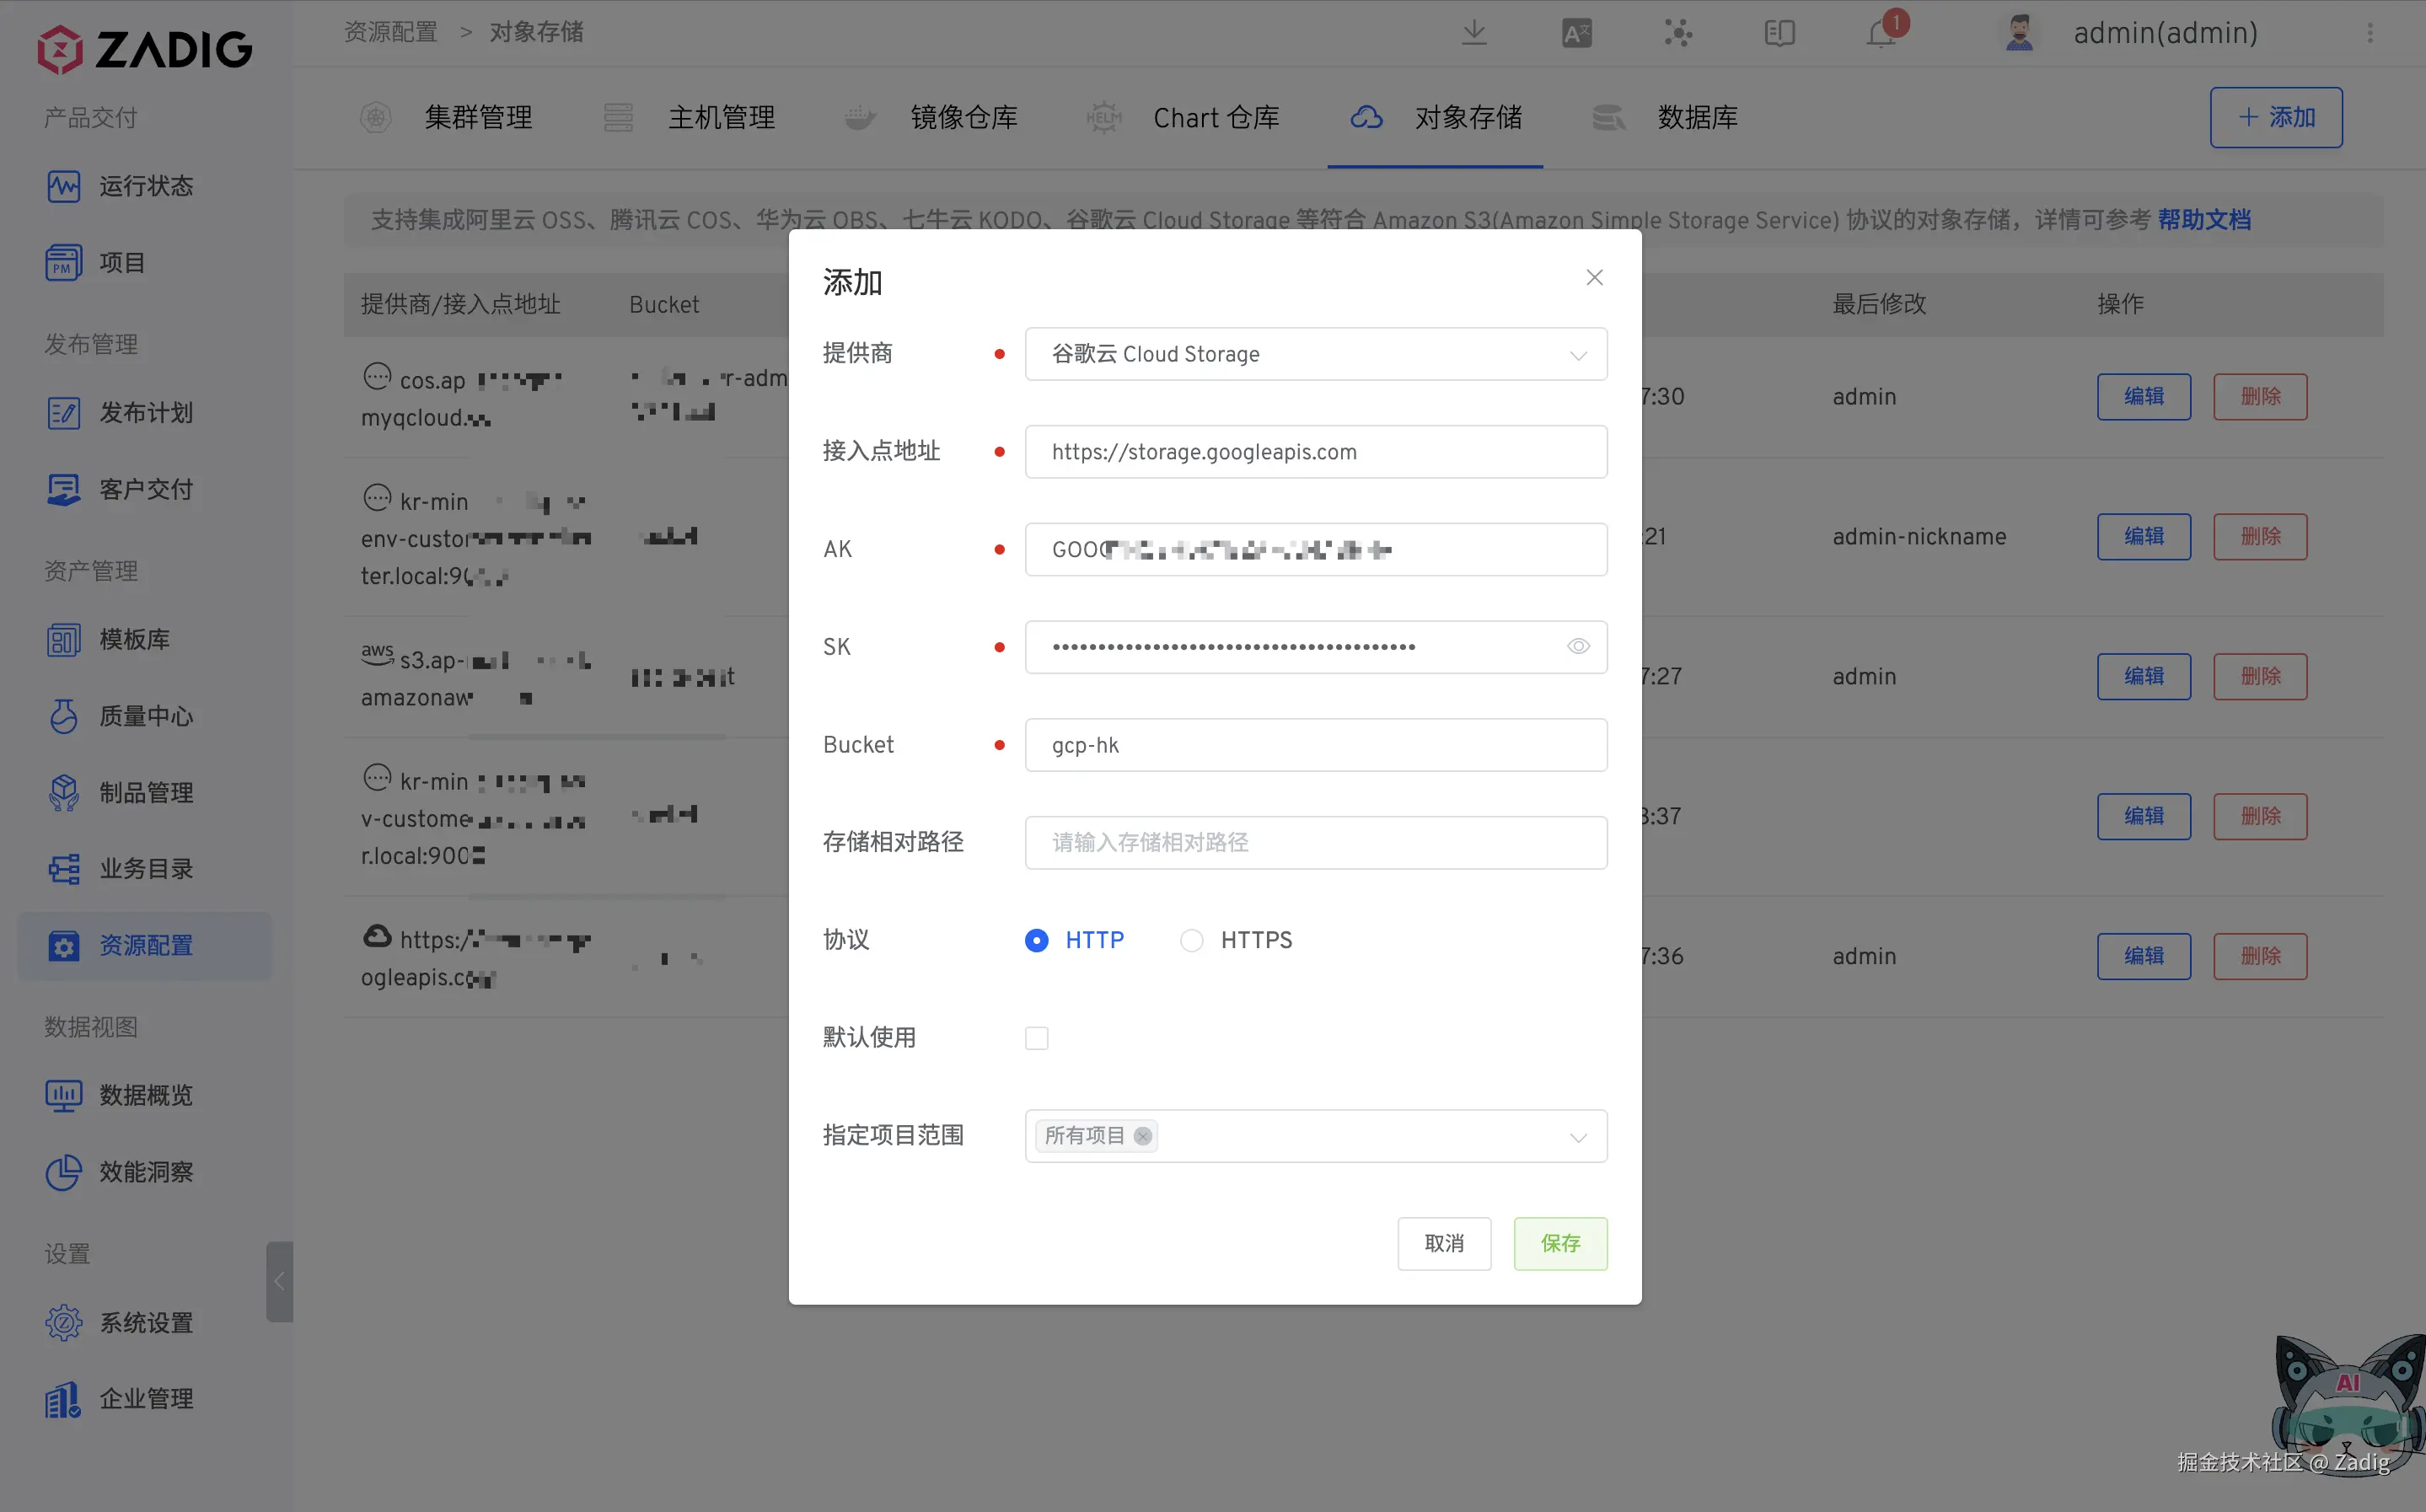The height and width of the screenshot is (1512, 2426).
Task: Click the 存储相对路径 input field
Action: pyautogui.click(x=1315, y=842)
